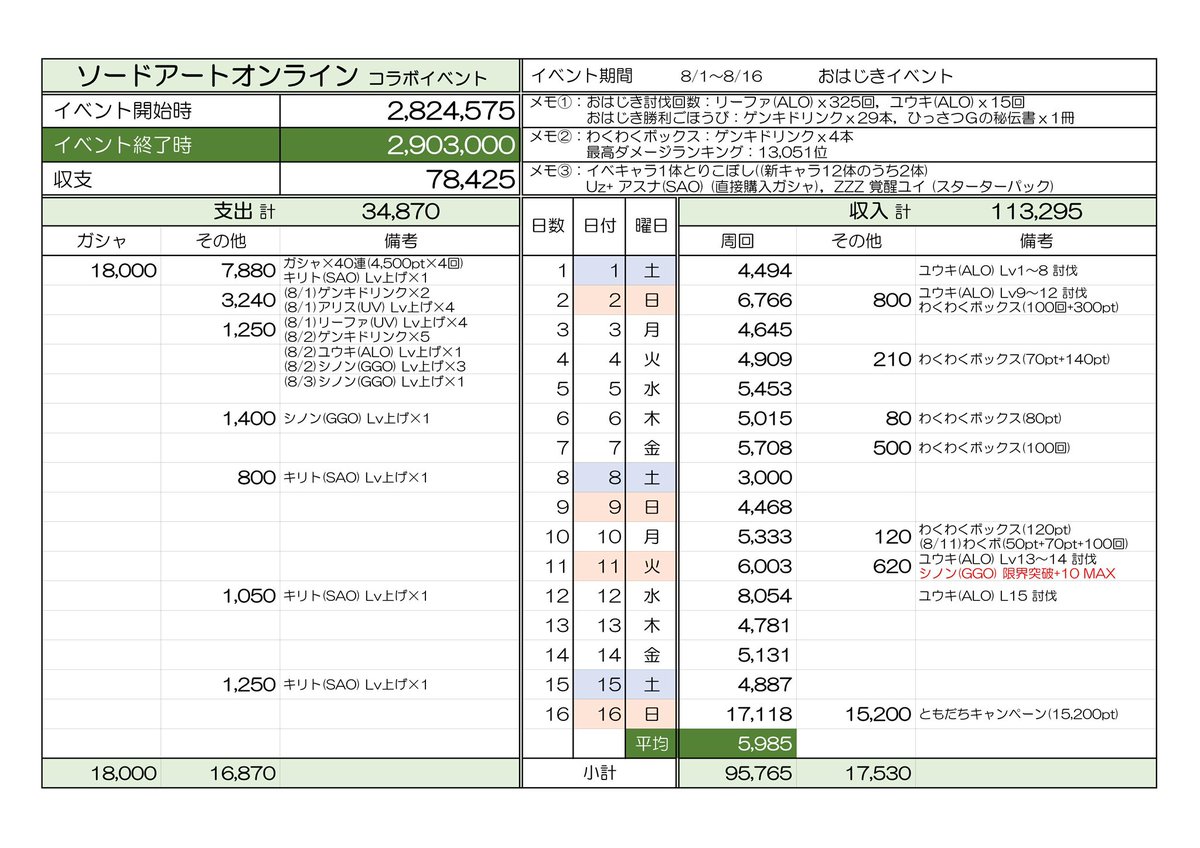Click the green 平均 label
Screen dimensions: 1200x848
pyautogui.click(x=651, y=744)
